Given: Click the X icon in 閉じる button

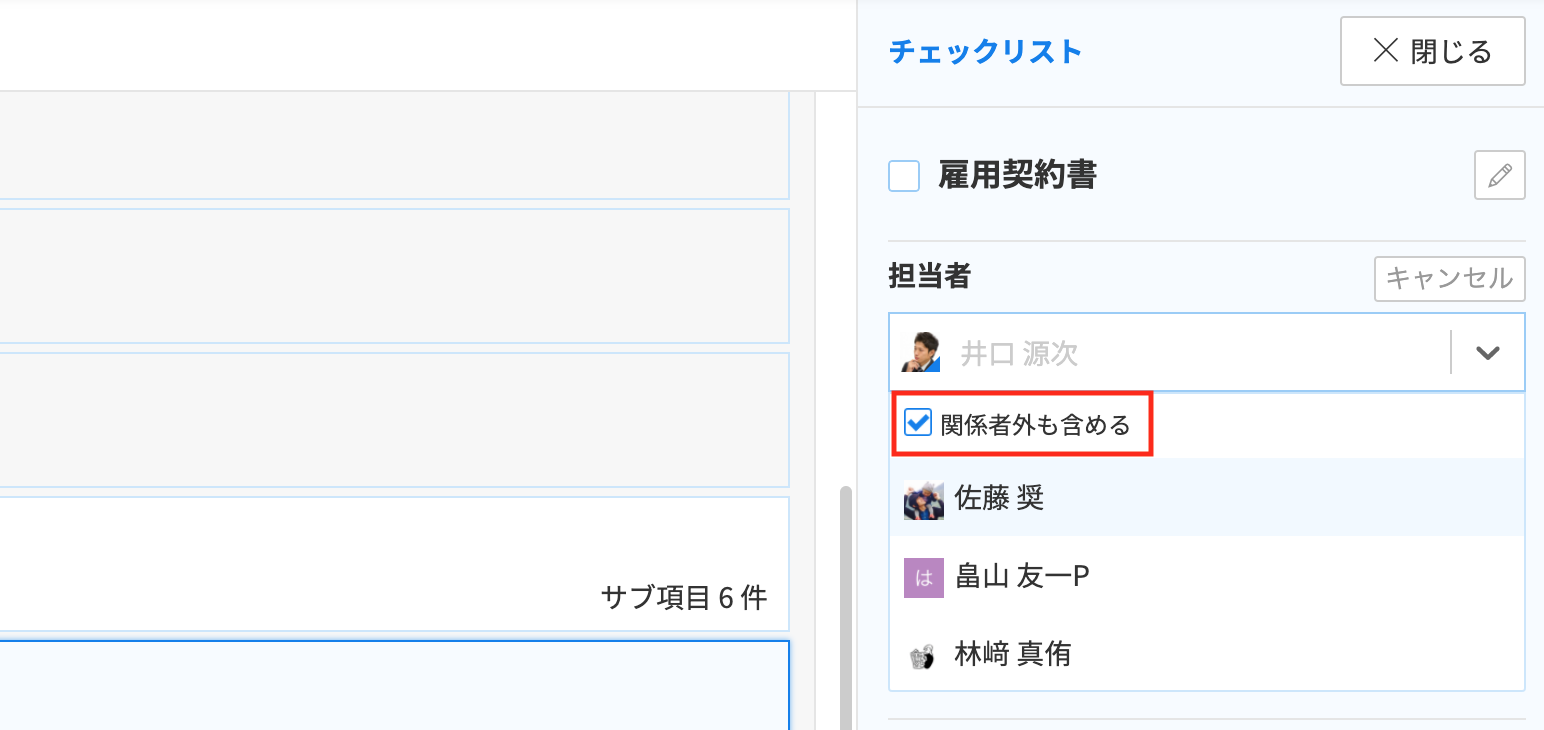Looking at the screenshot, I should click(x=1385, y=51).
